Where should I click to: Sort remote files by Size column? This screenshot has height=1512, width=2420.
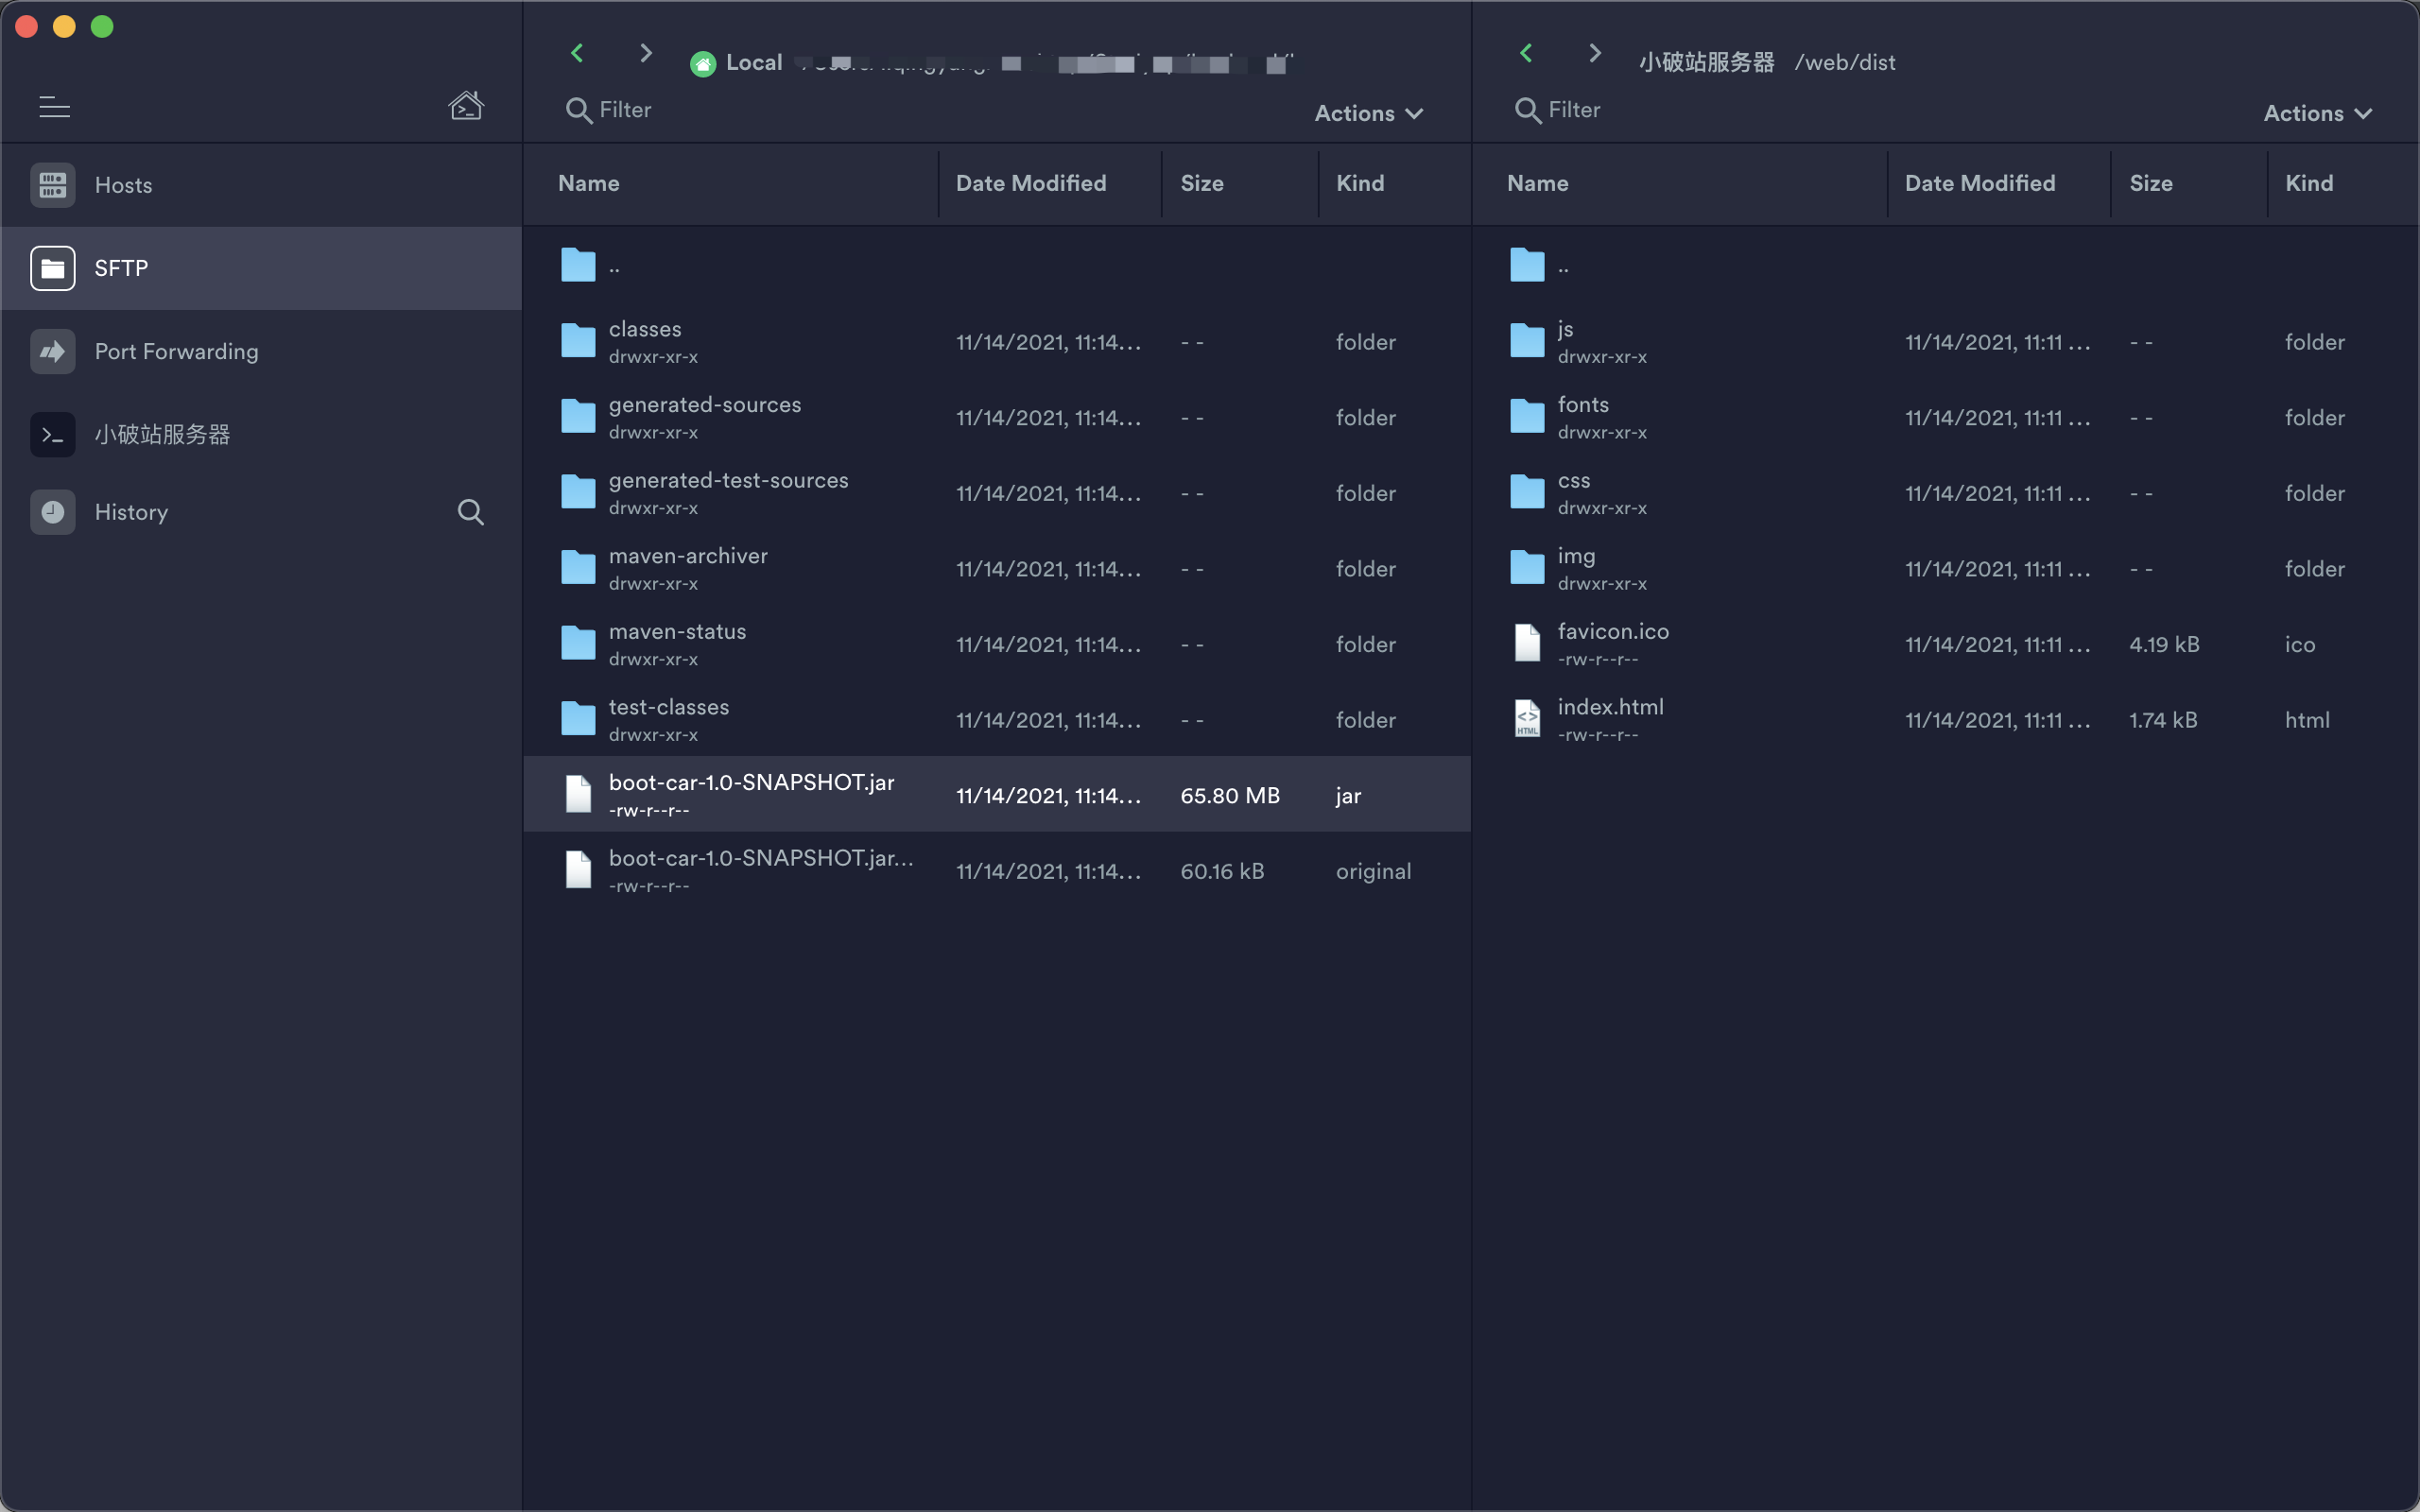click(x=2150, y=183)
